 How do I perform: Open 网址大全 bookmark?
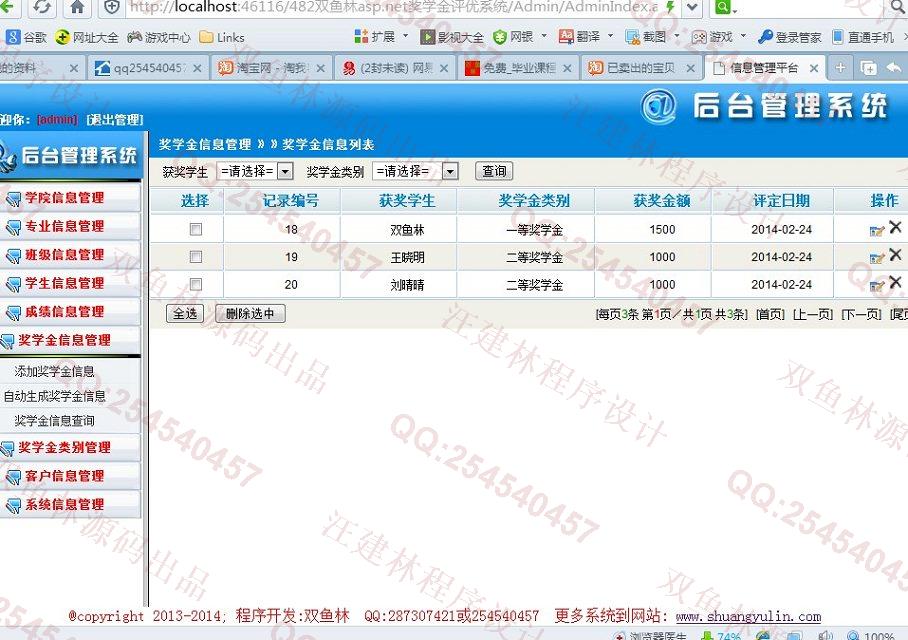click(x=87, y=37)
